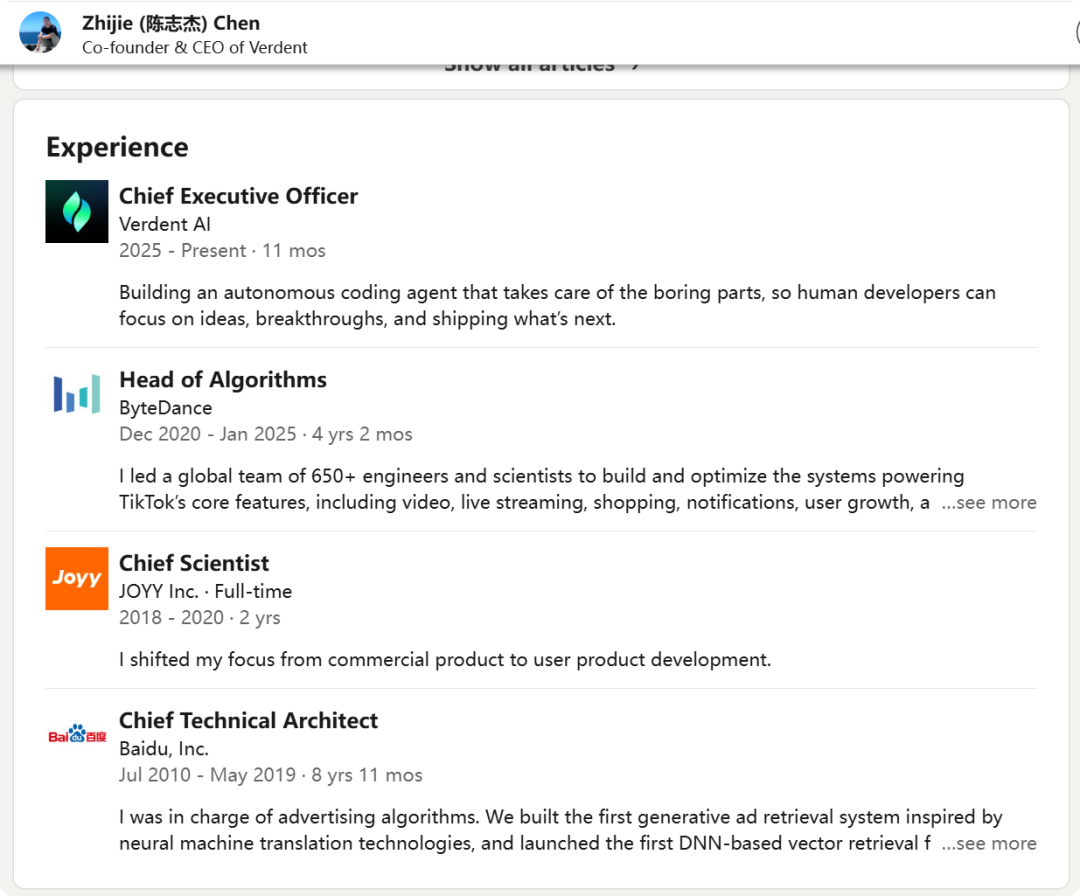Click the Chief Executive Officer job title
Screen dimensions: 1080x896
click(x=238, y=196)
